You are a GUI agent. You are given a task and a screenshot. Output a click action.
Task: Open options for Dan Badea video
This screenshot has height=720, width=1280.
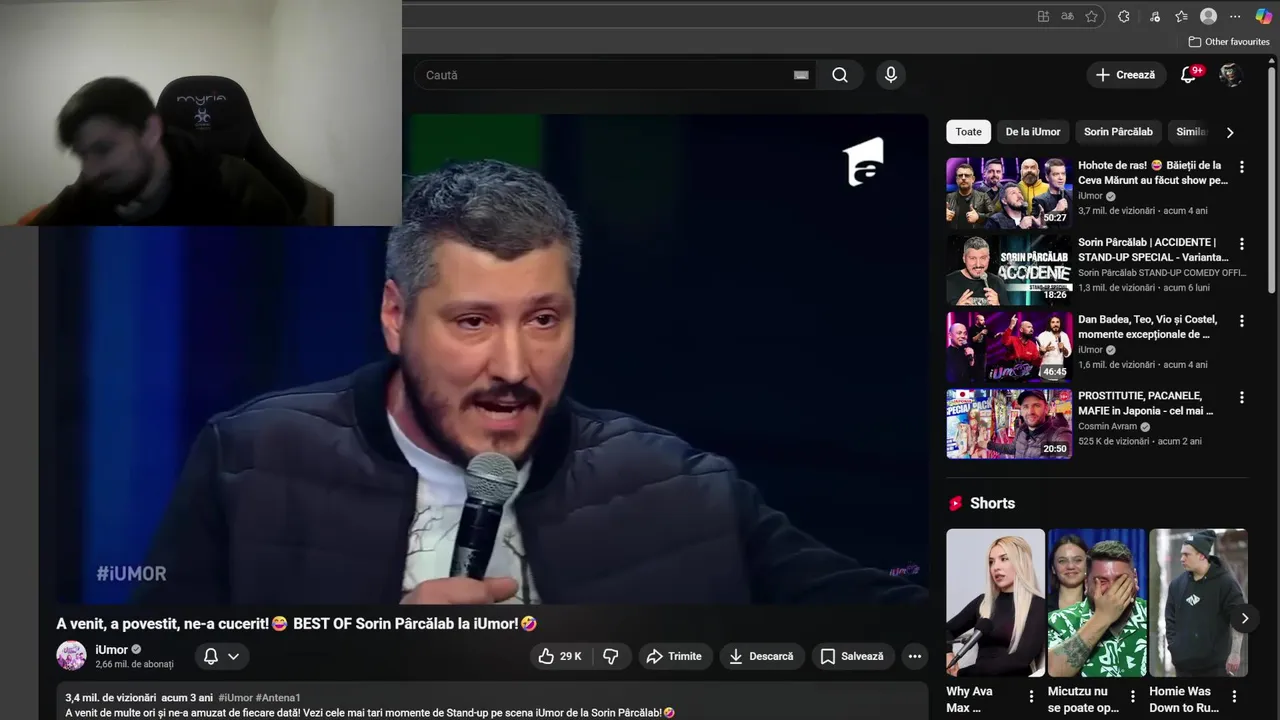pos(1242,321)
